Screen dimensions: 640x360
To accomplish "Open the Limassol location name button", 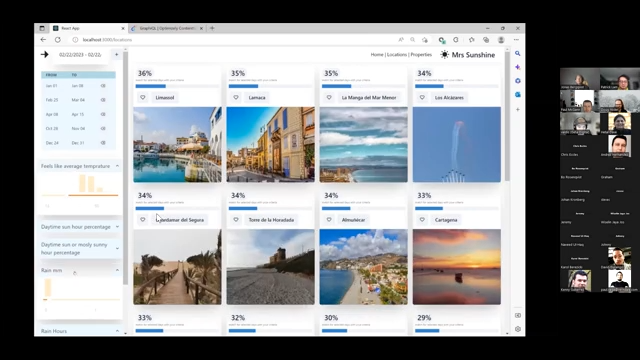I will point(164,98).
